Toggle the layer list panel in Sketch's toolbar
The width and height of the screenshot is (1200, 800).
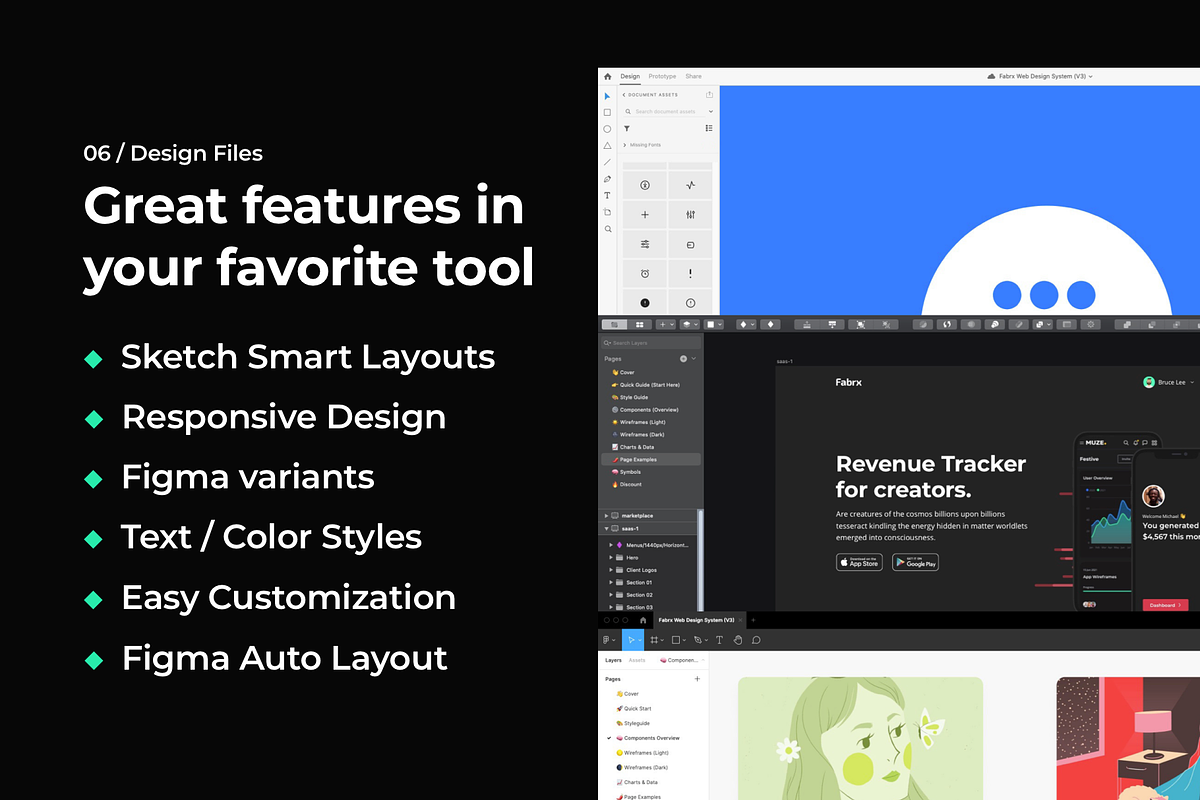pyautogui.click(x=614, y=323)
